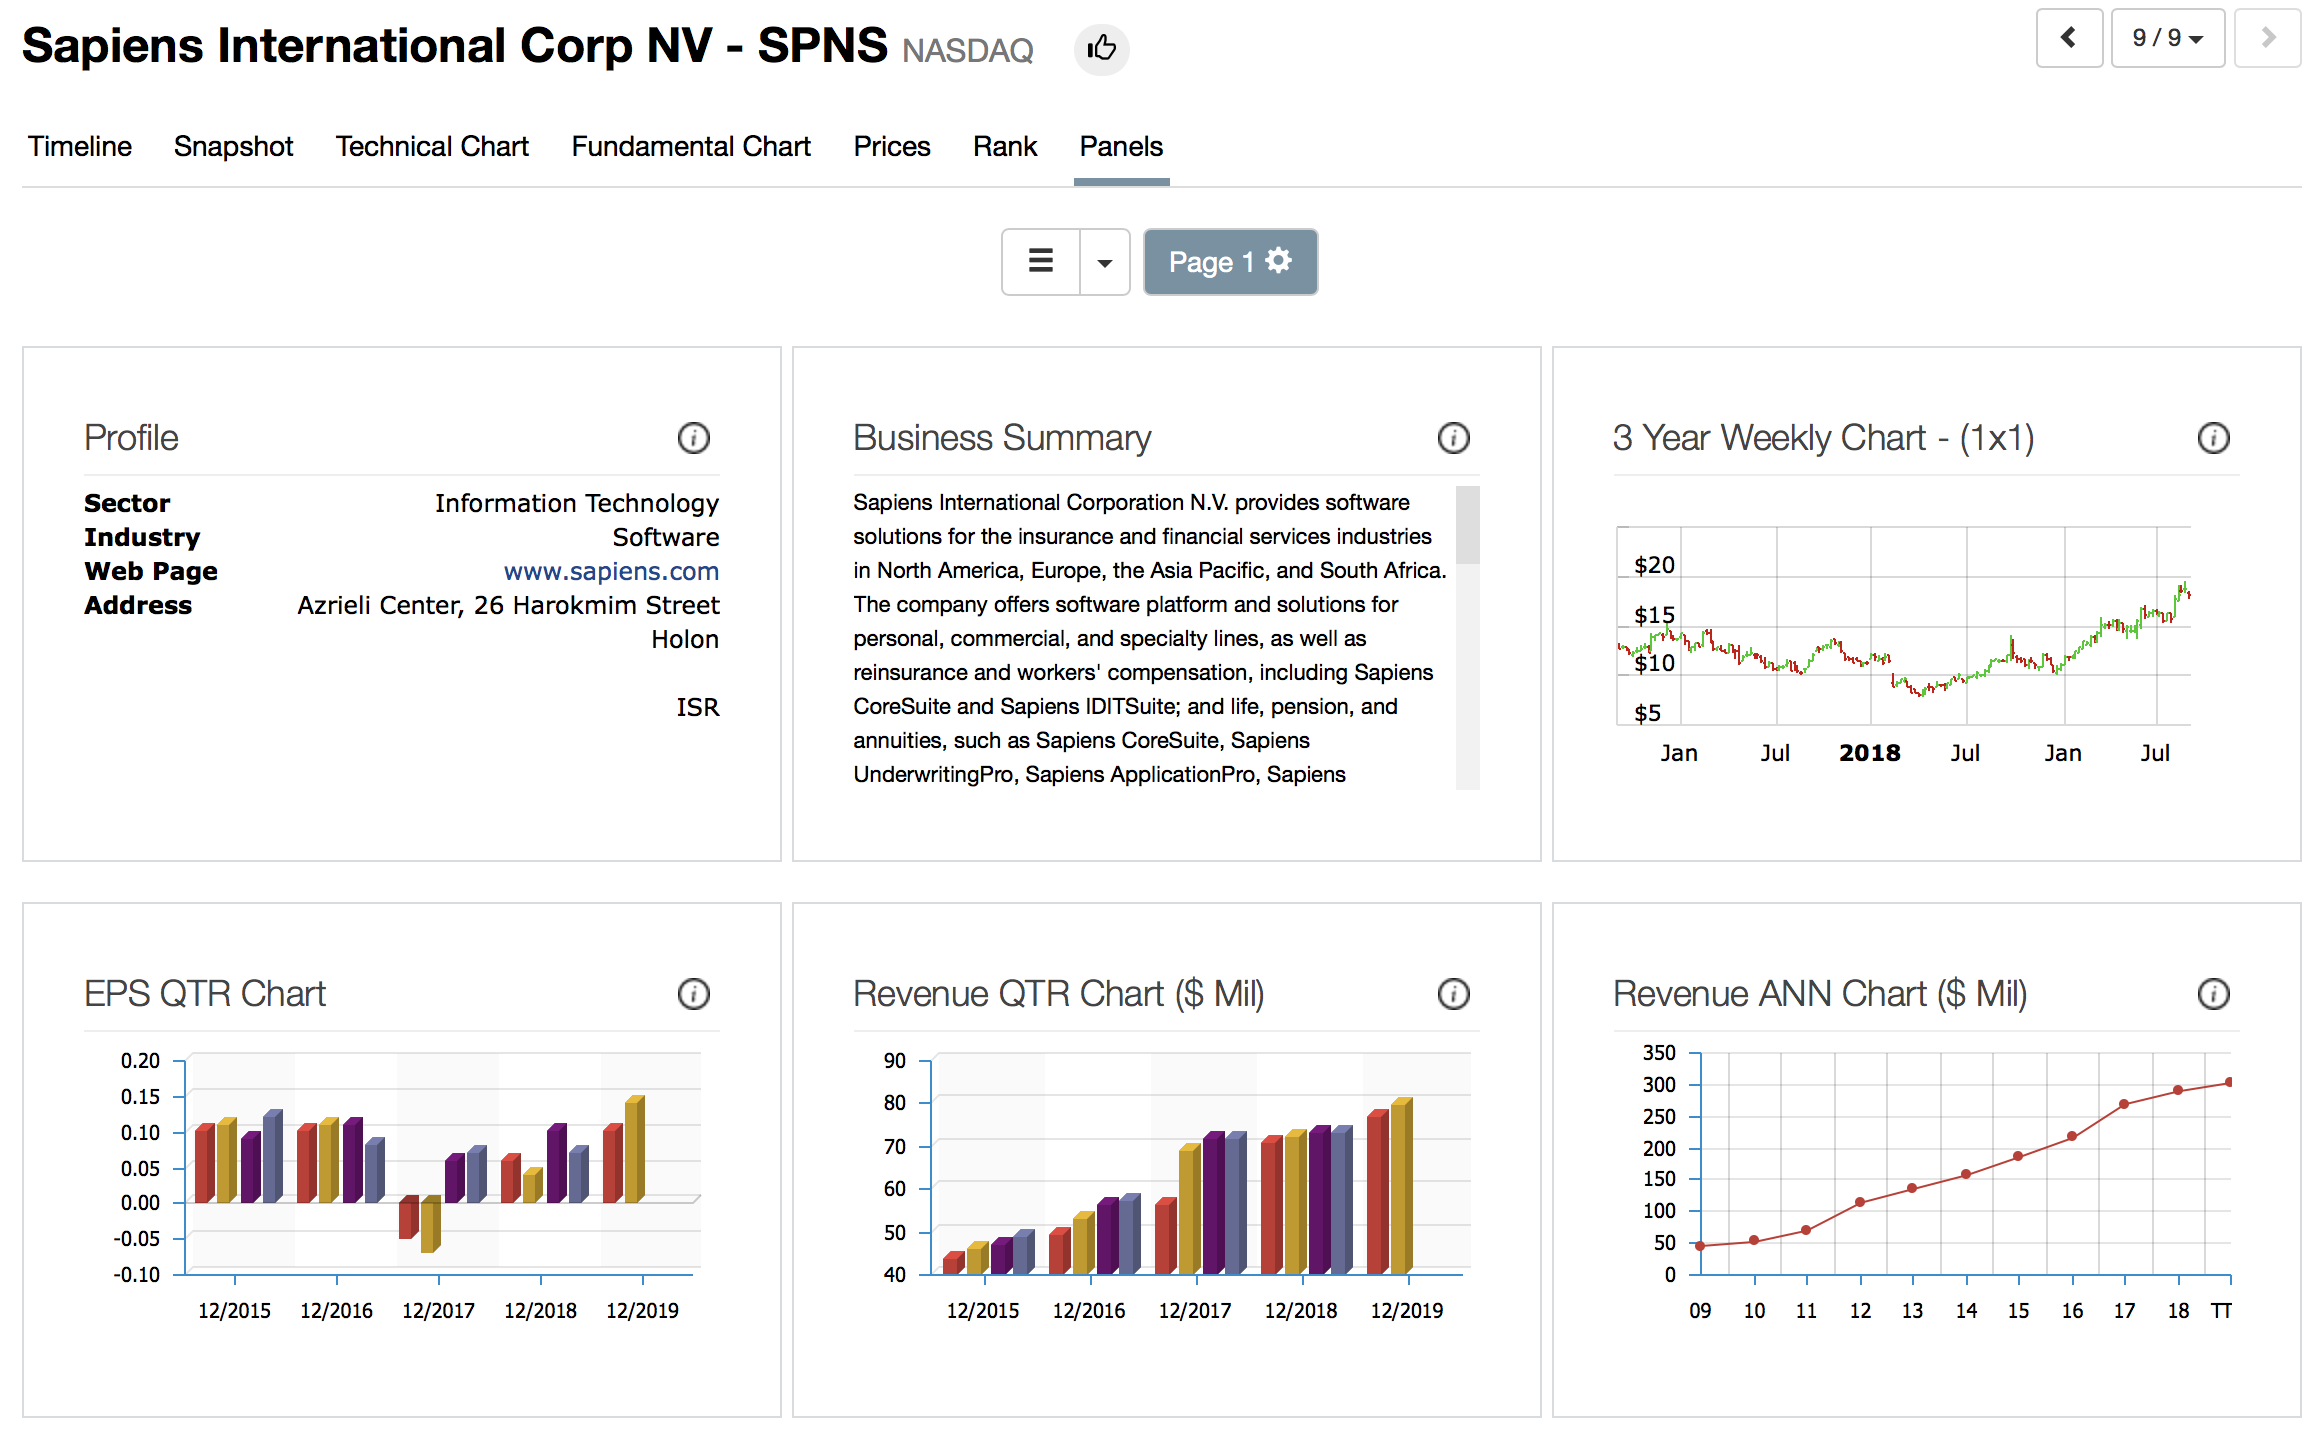
Task: Switch to the Technical Chart tab
Action: pyautogui.click(x=432, y=147)
